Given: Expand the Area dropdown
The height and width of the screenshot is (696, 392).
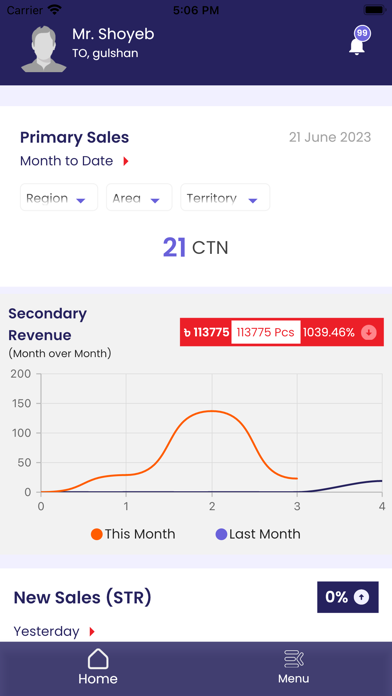Looking at the screenshot, I should pyautogui.click(x=139, y=198).
